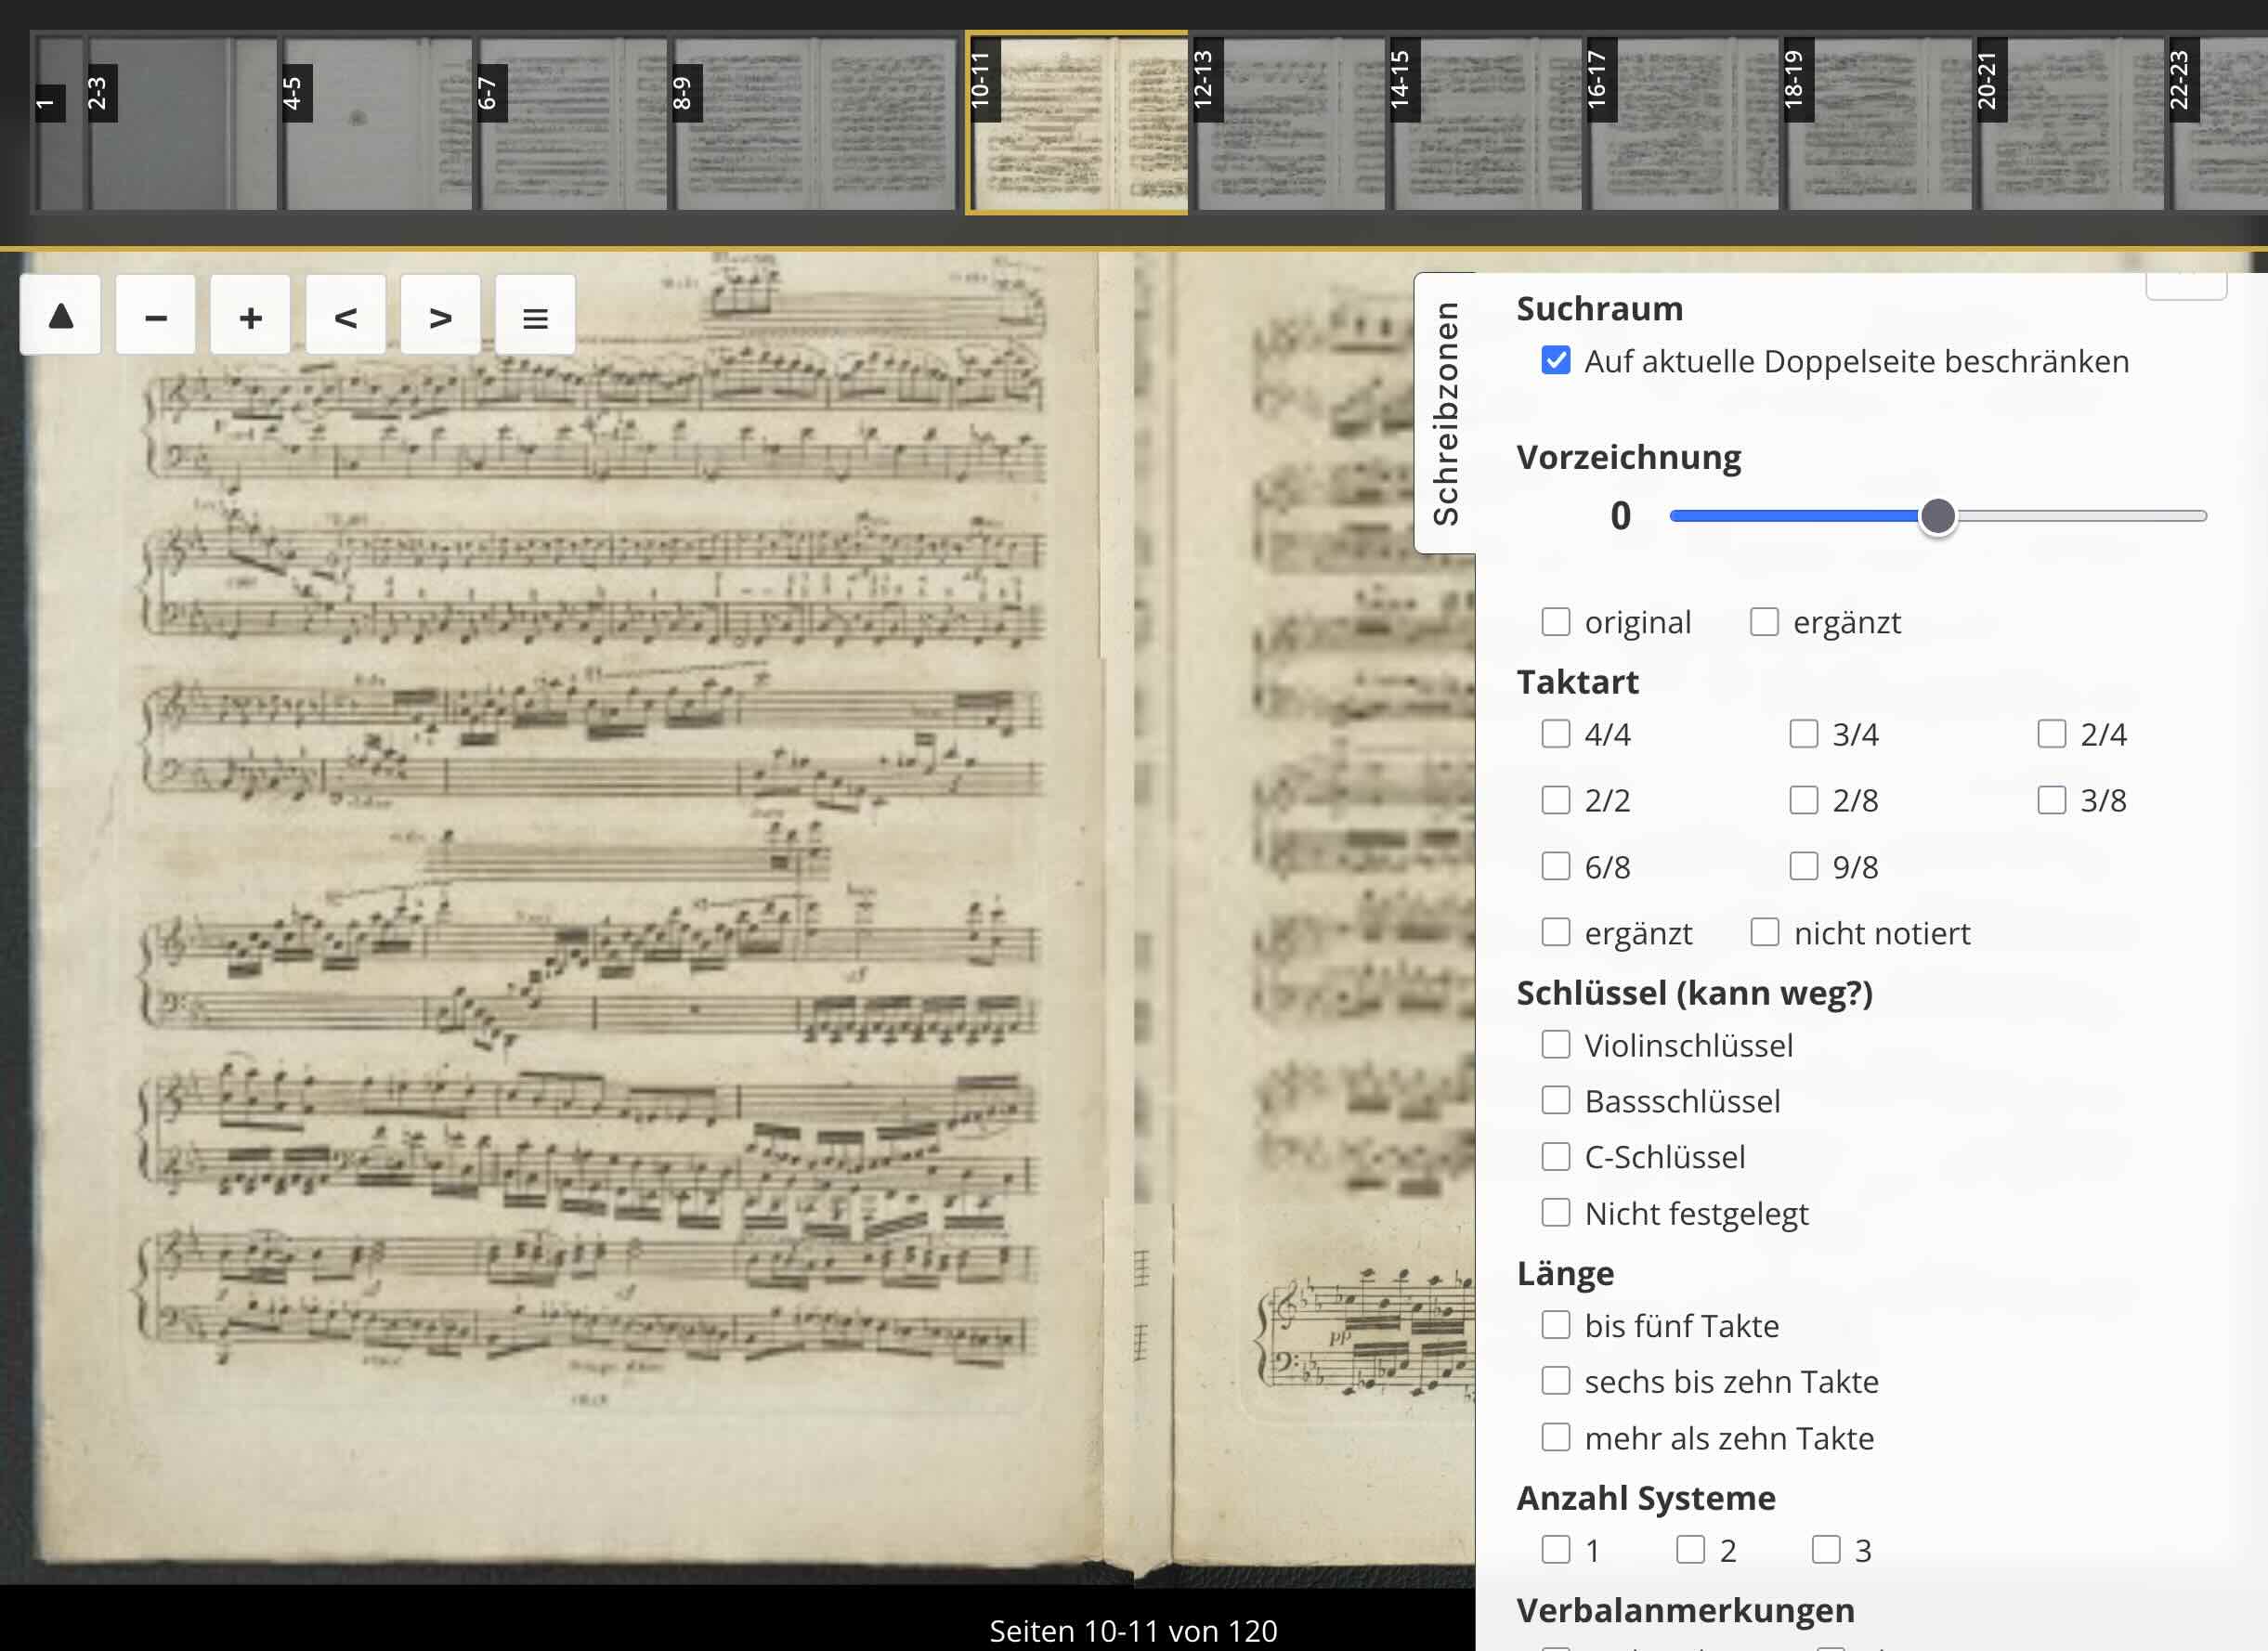Go to previous double page
This screenshot has height=1651, width=2268.
click(x=345, y=316)
